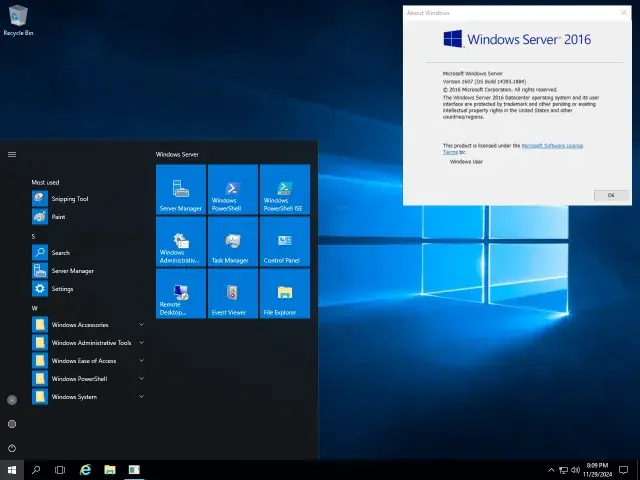Open Settings in the app list
The image size is (640, 480).
click(88, 289)
